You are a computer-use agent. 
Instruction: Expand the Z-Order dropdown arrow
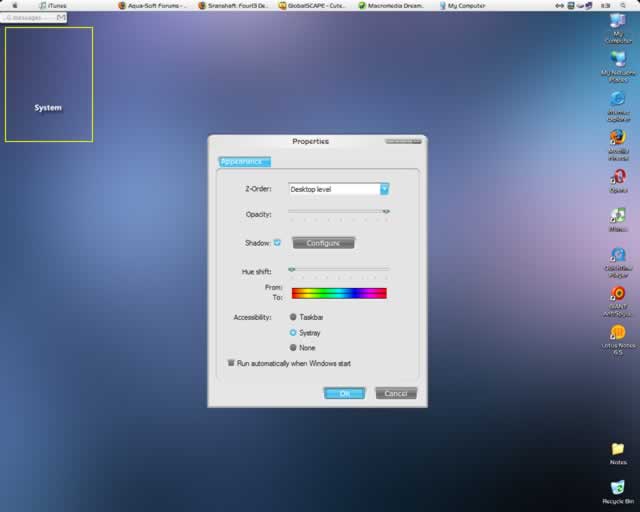384,189
